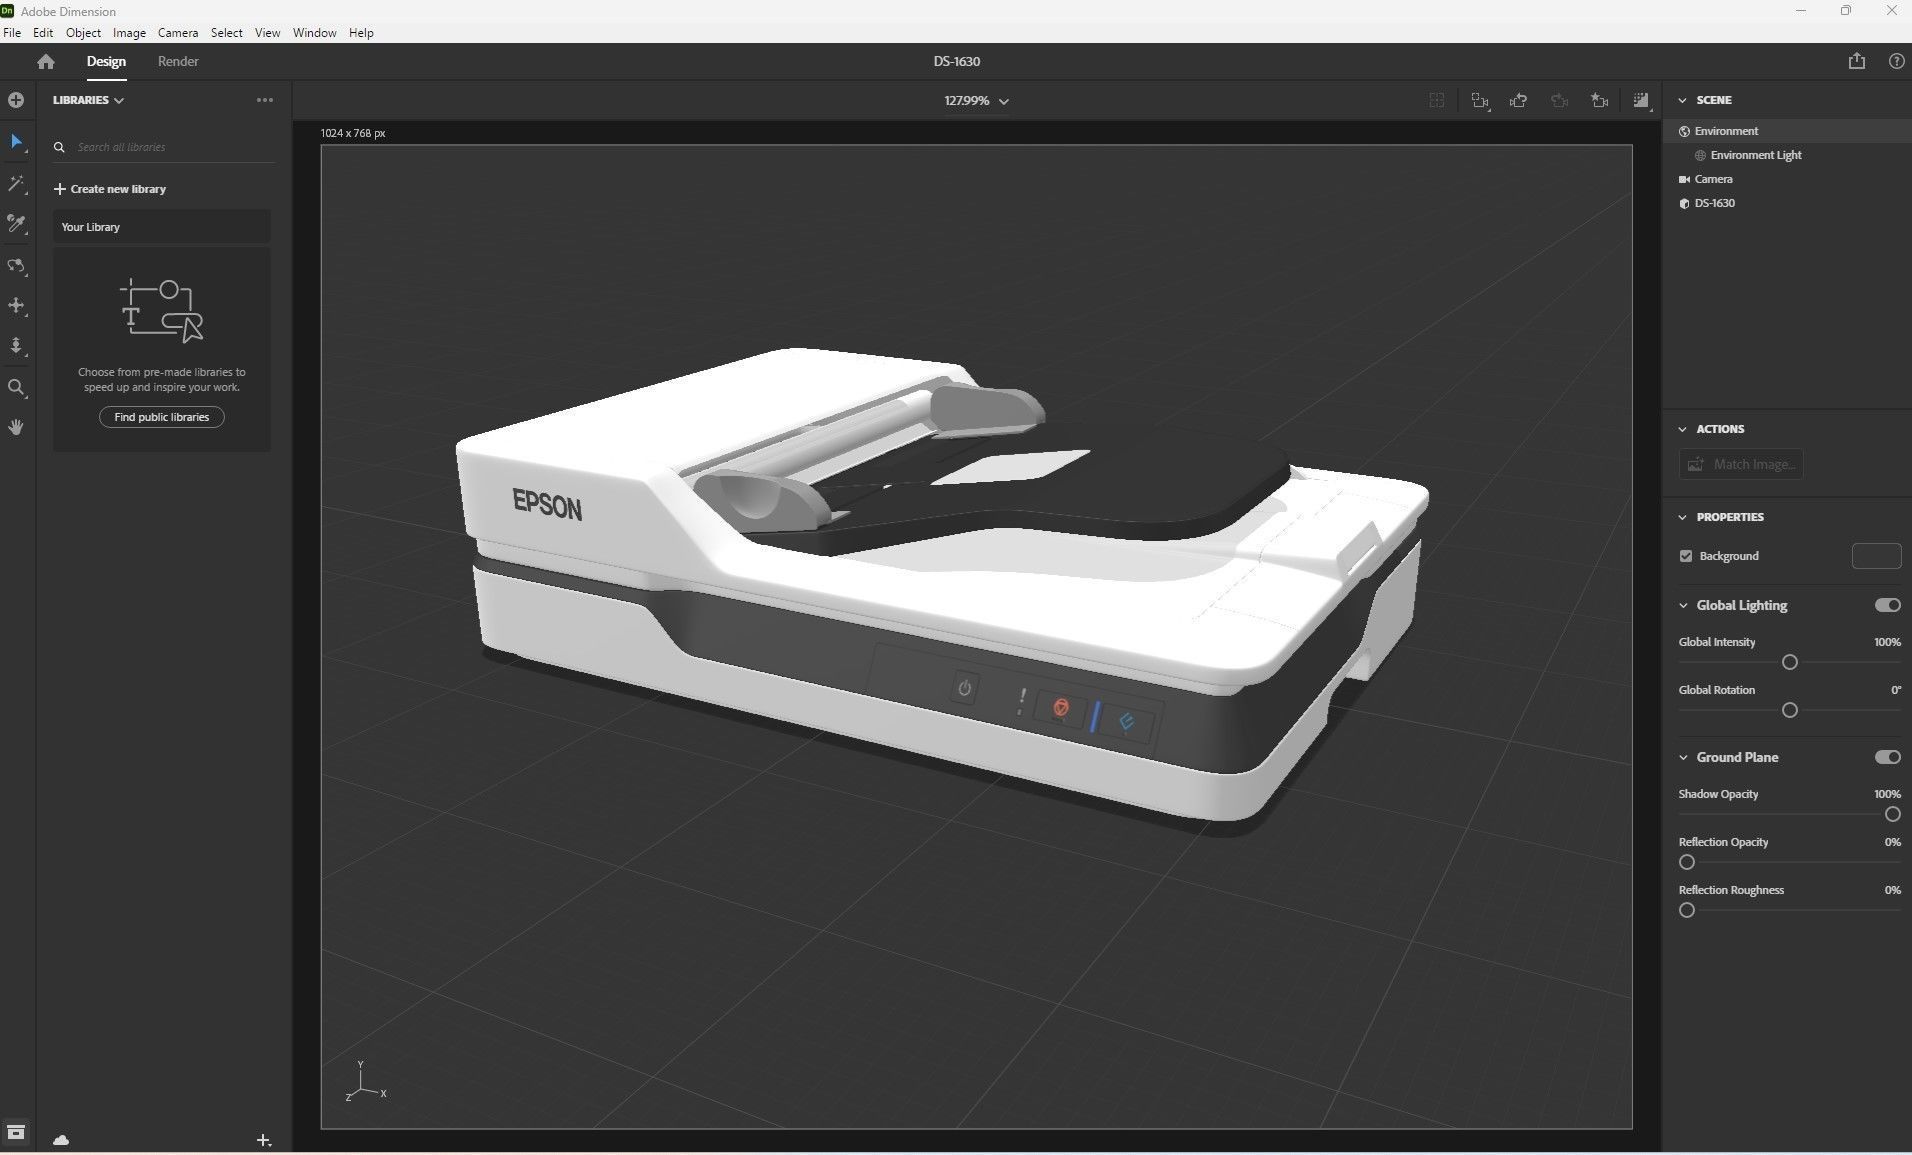Open the Window menu

tap(314, 33)
